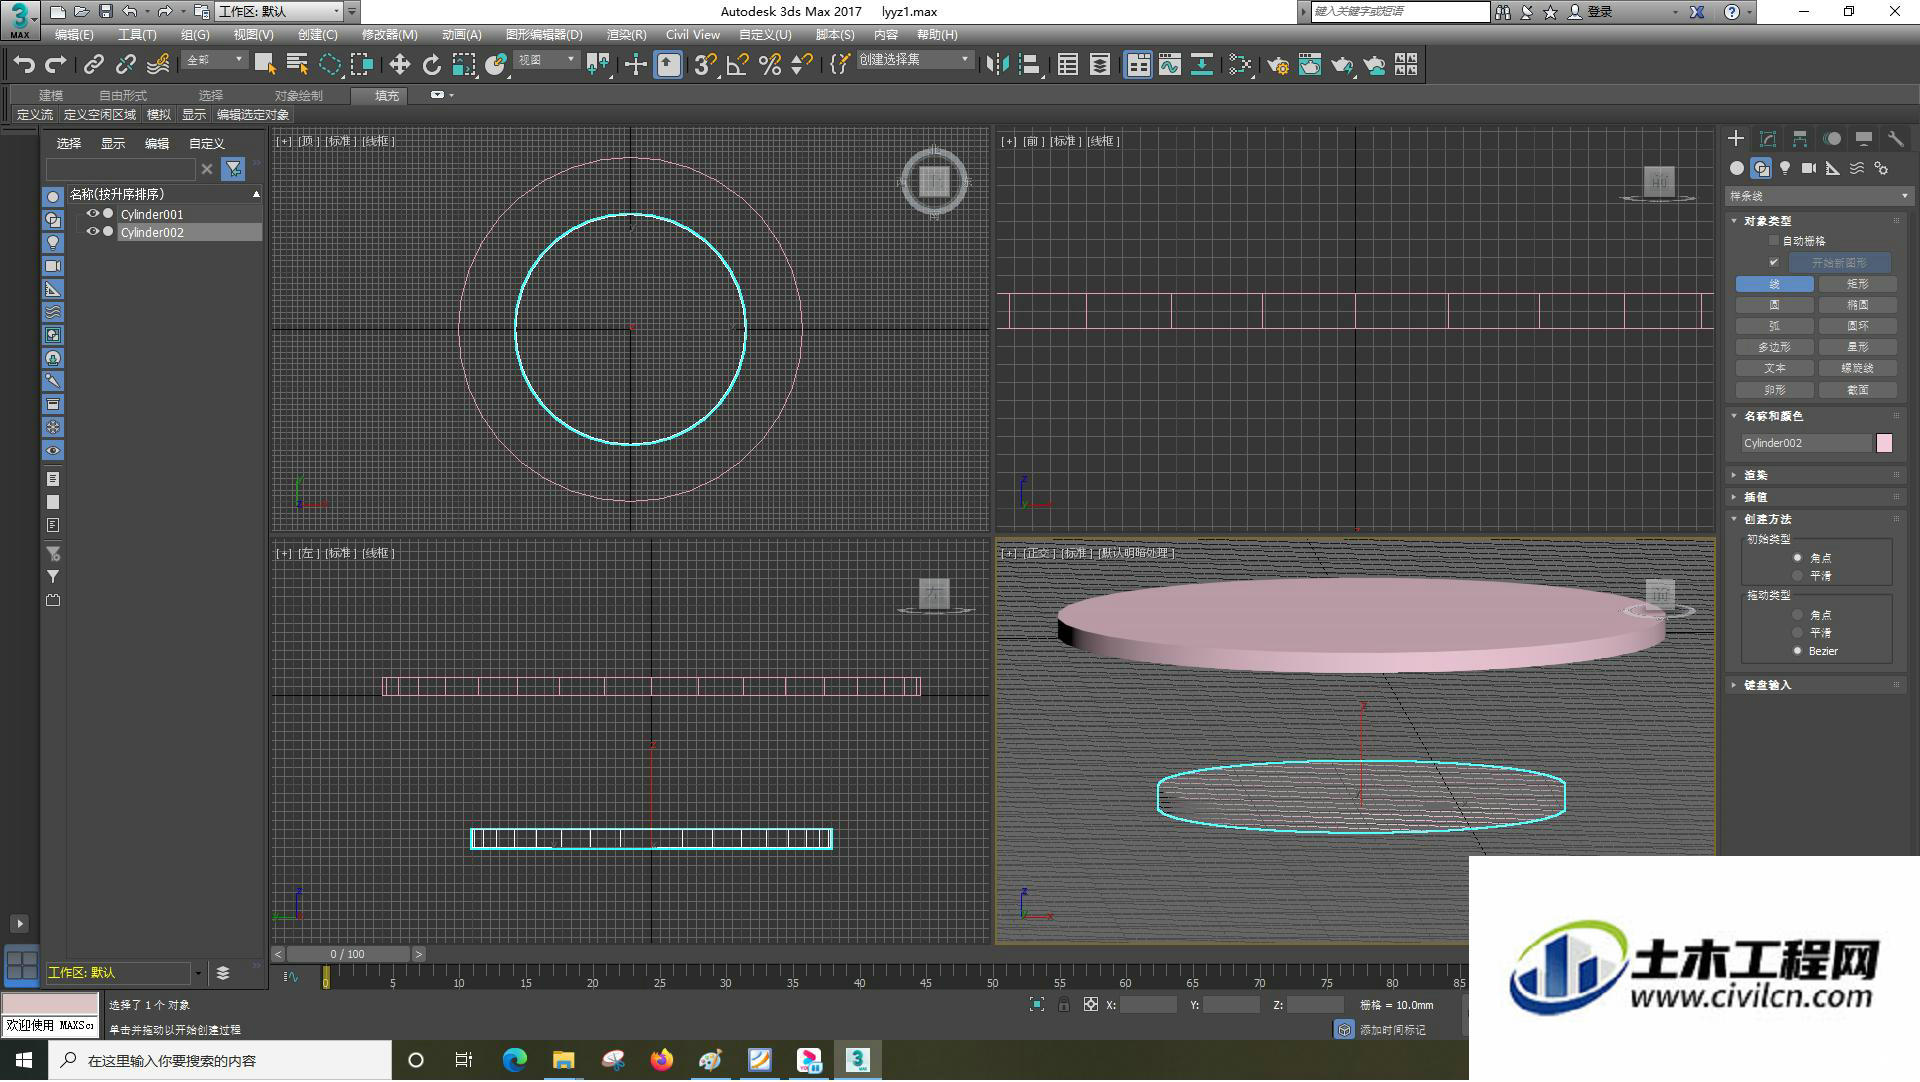The height and width of the screenshot is (1082, 1920).
Task: Open the Rendered Frame Window
Action: (x=1310, y=65)
